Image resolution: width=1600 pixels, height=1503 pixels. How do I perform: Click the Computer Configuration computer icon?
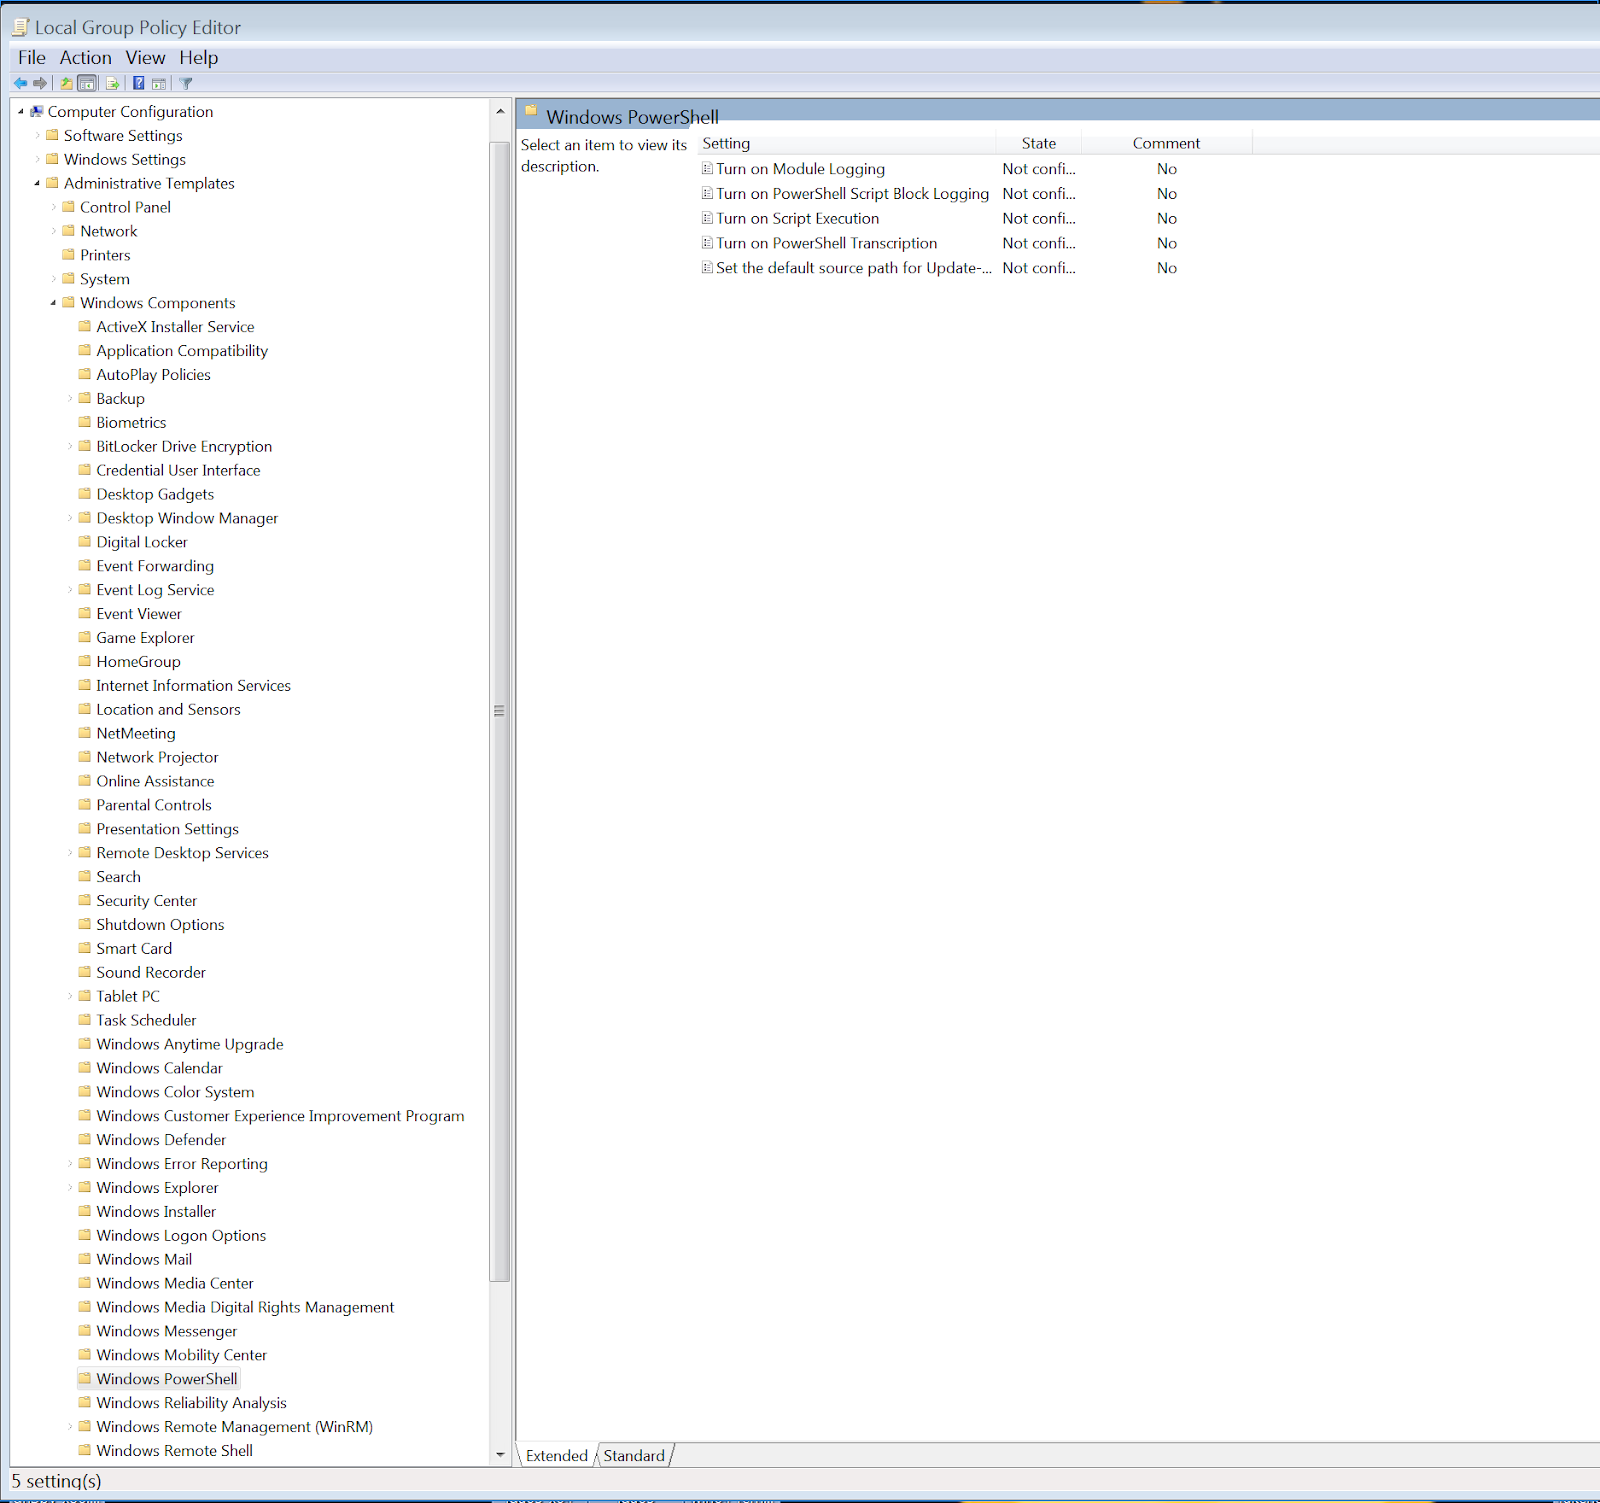[x=37, y=111]
